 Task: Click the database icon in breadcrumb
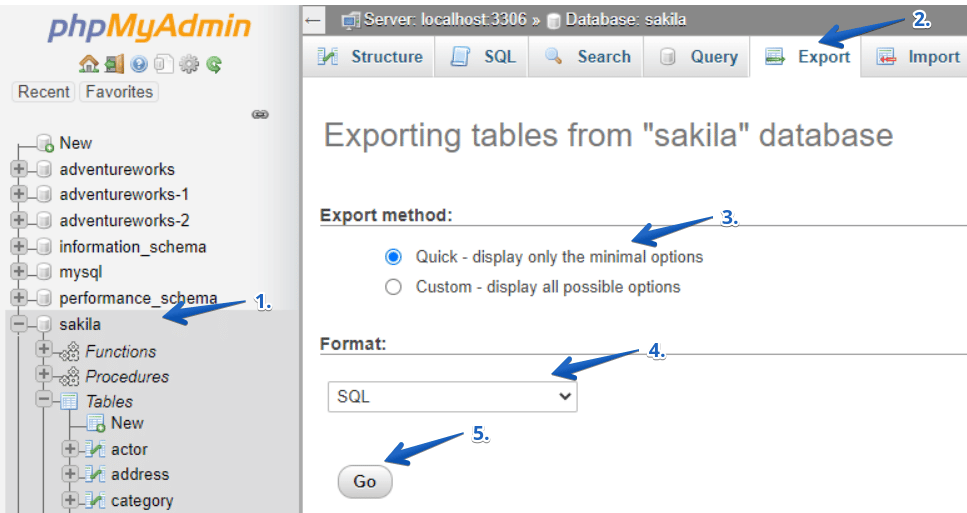(554, 21)
